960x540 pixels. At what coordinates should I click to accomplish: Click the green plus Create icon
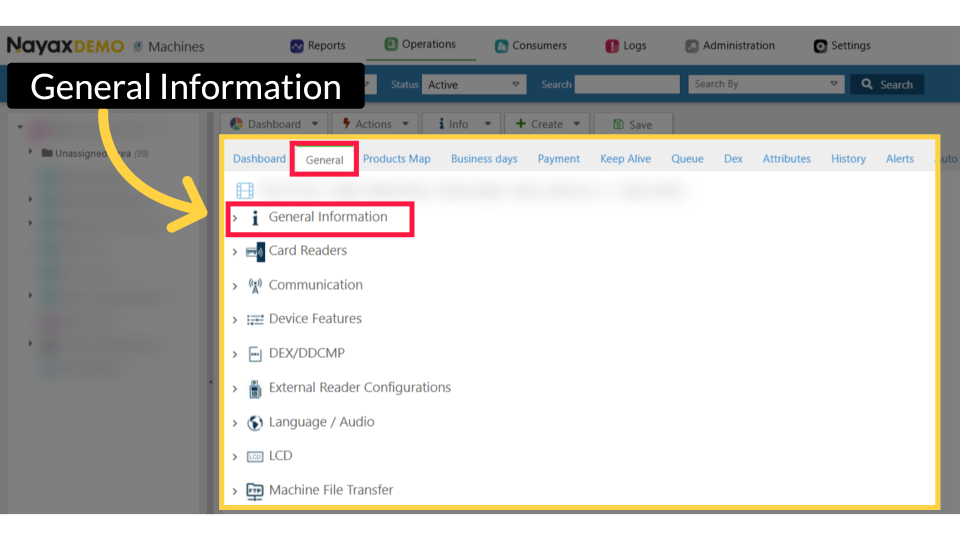click(520, 124)
